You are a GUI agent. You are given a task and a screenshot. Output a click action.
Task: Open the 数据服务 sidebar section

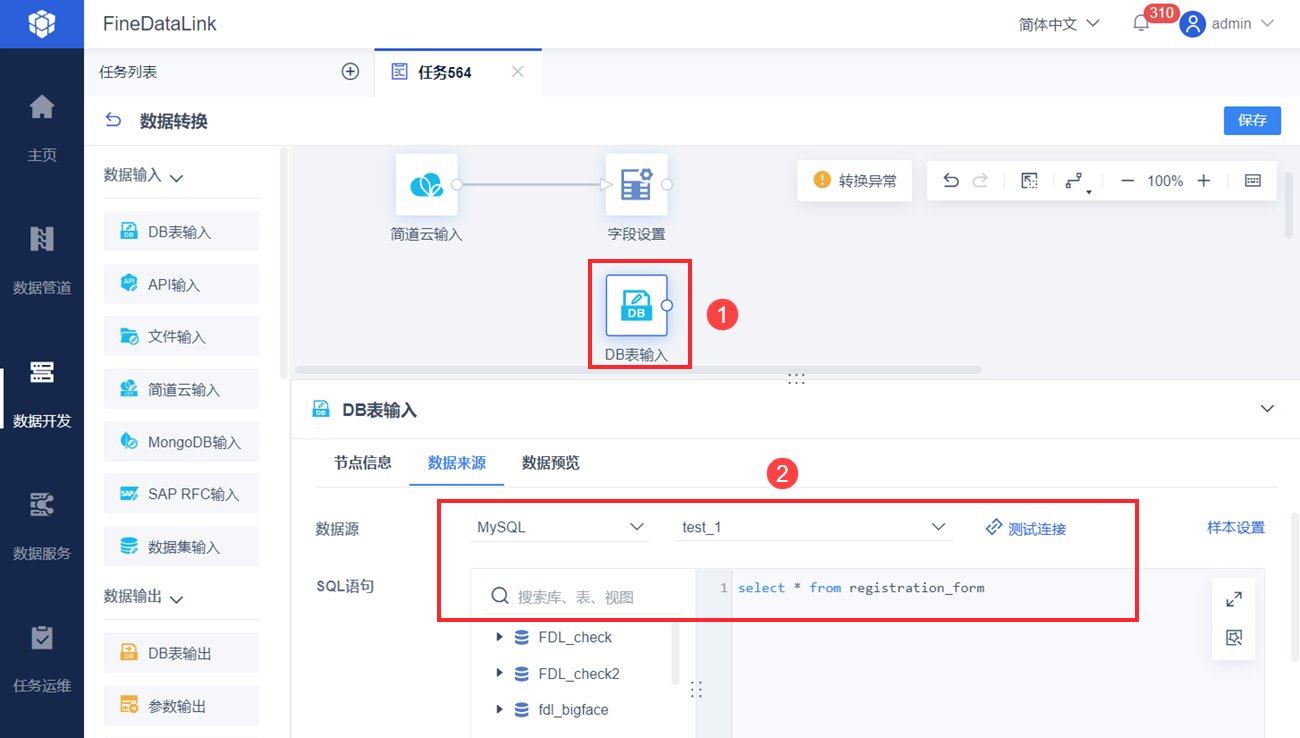point(42,526)
